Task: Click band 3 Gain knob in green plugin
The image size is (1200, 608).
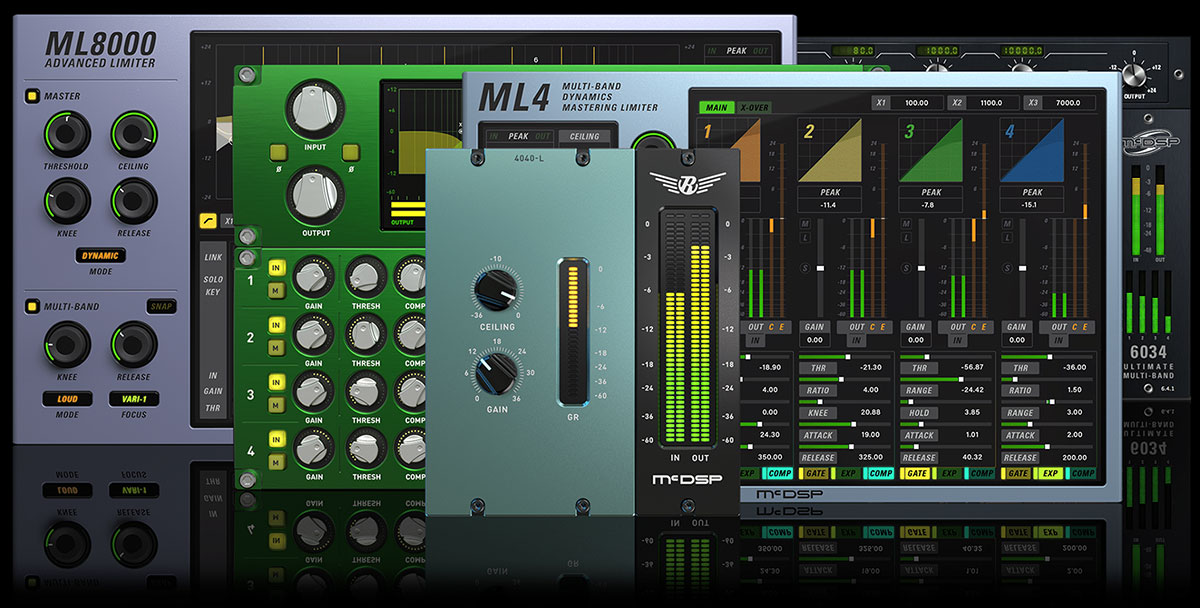Action: click(x=314, y=391)
